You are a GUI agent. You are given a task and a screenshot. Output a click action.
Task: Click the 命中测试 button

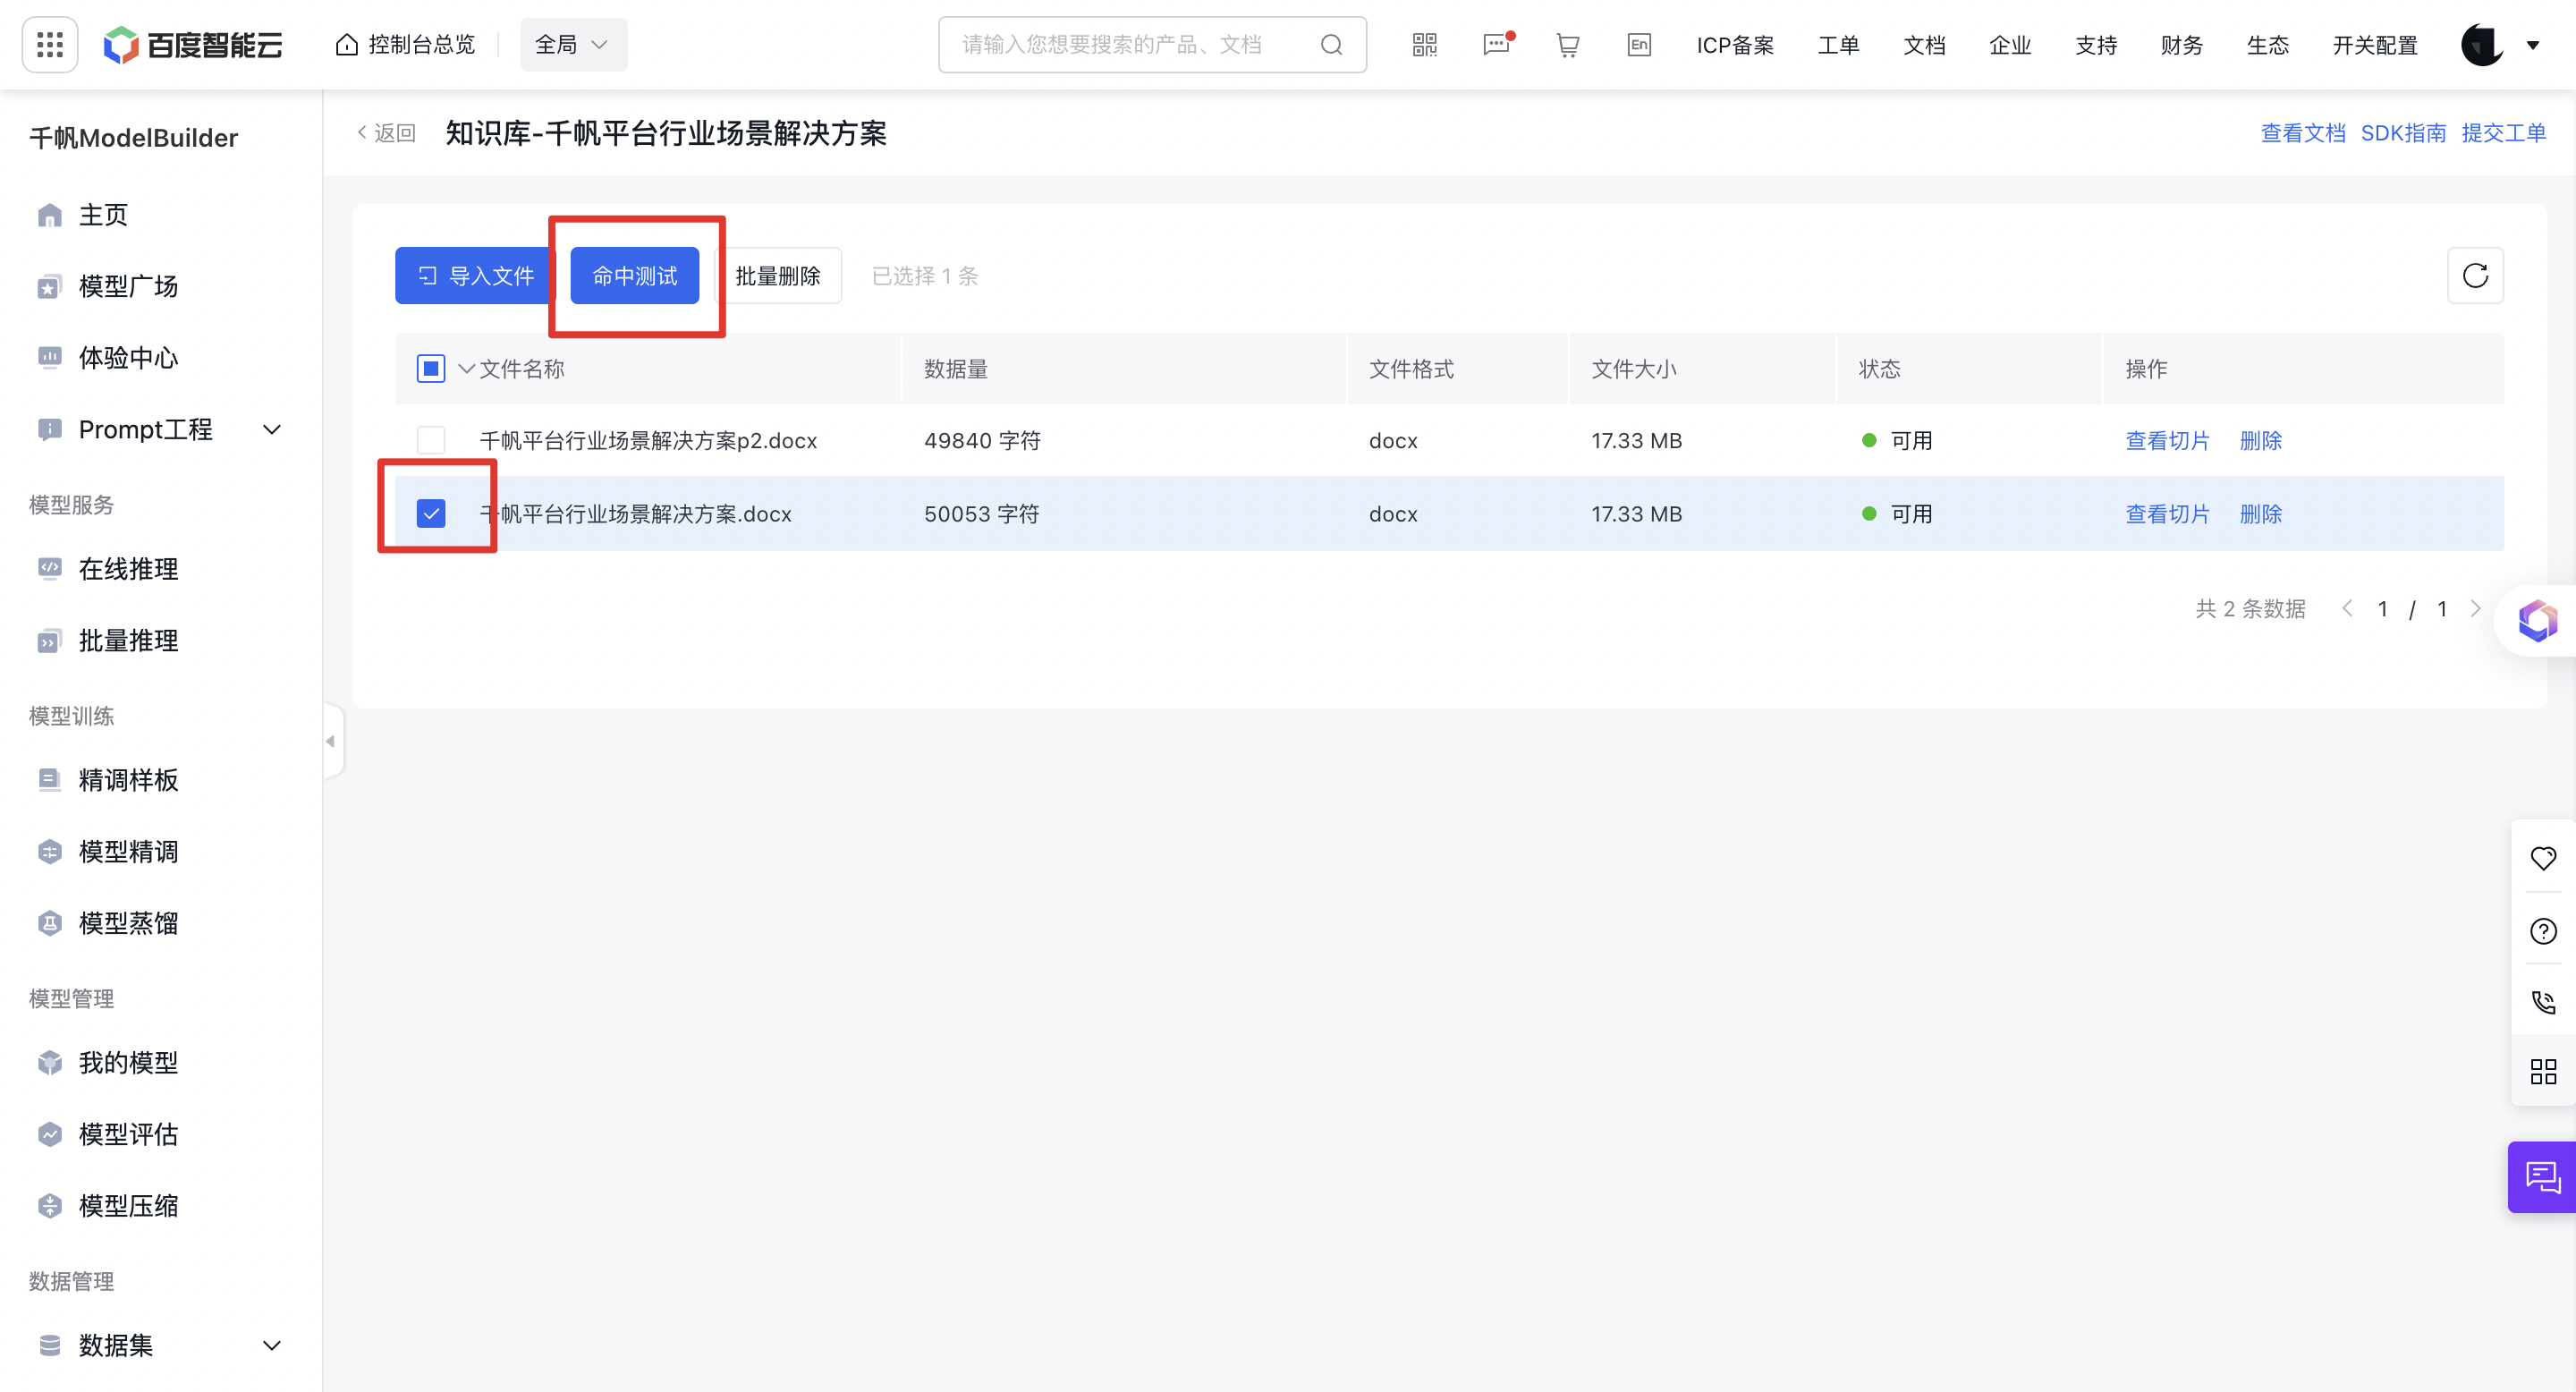point(635,276)
